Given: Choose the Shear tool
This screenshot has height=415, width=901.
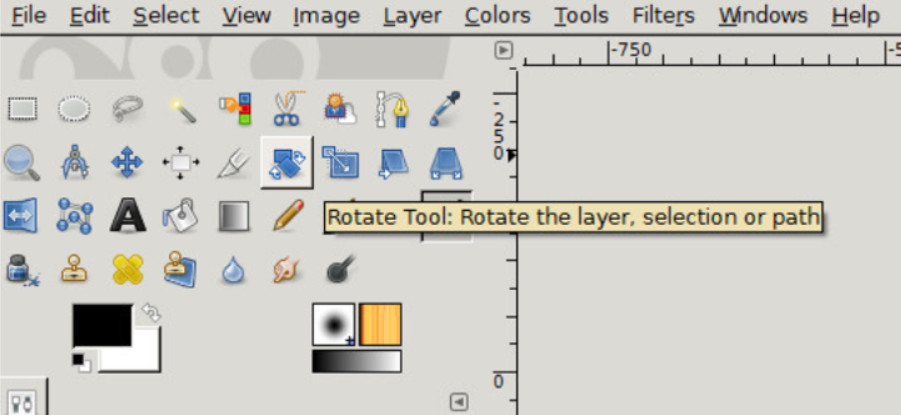Looking at the screenshot, I should click(x=393, y=163).
